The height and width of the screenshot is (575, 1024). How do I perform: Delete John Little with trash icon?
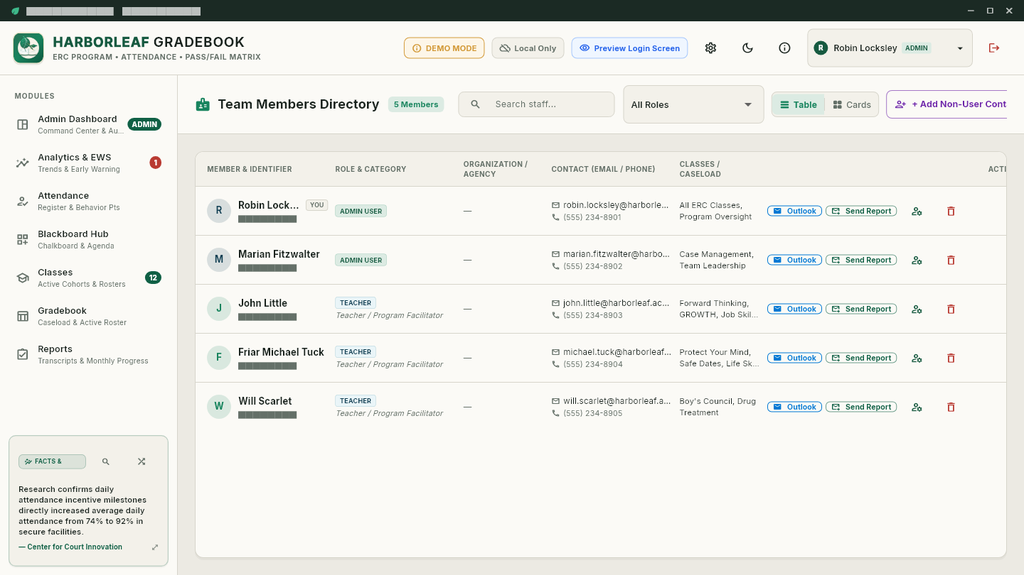(x=951, y=309)
